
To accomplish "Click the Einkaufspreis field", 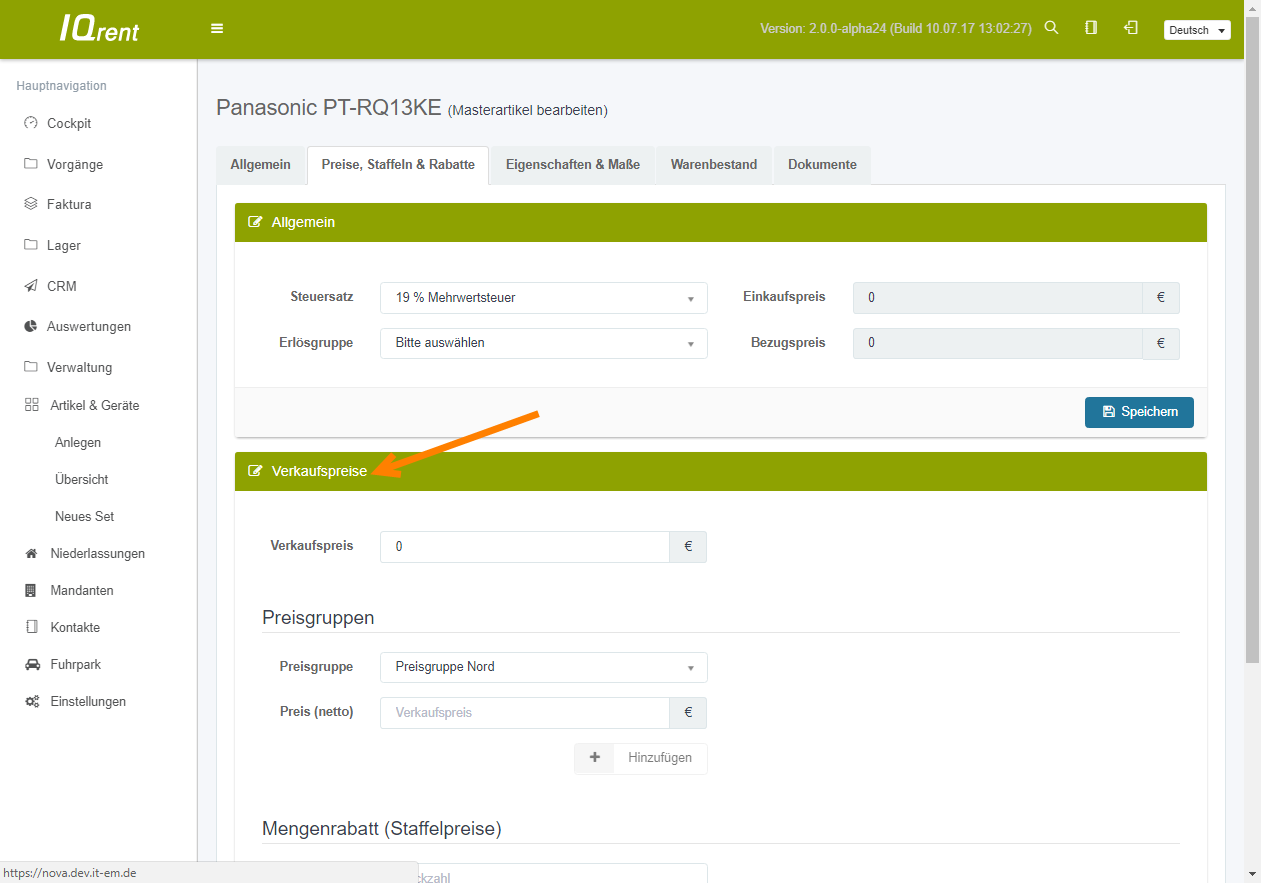I will point(997,298).
